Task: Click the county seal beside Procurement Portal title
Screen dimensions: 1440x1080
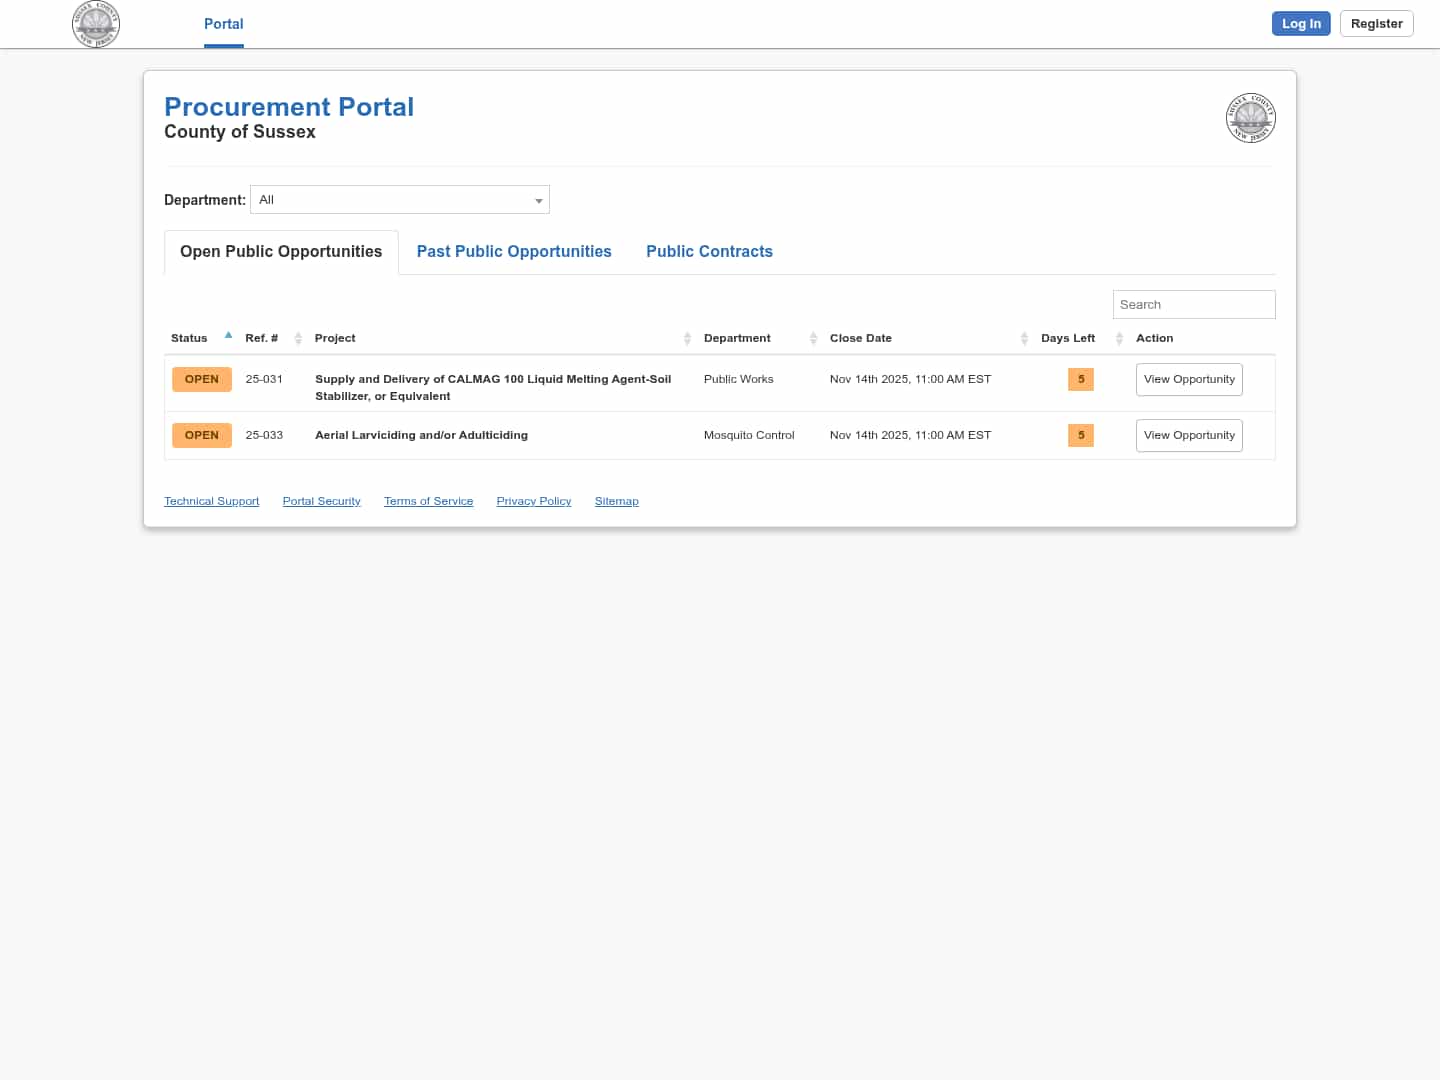Action: 1250,118
